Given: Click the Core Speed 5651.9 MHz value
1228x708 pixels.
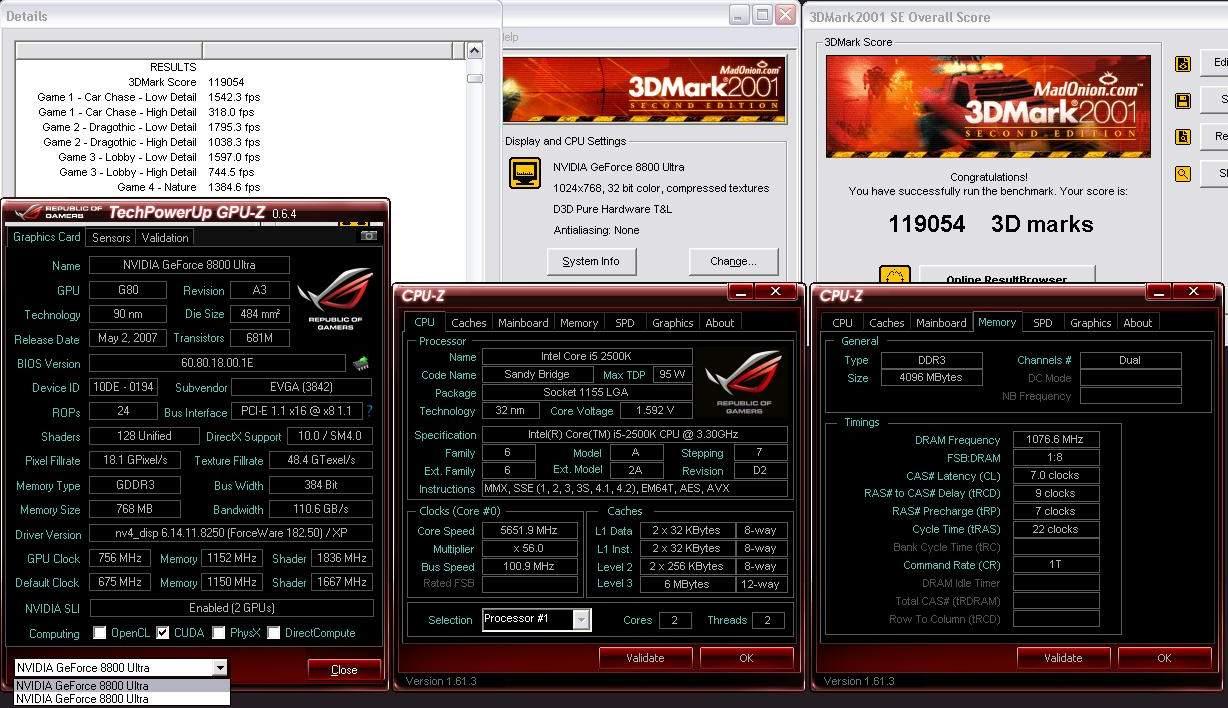Looking at the screenshot, I should point(530,531).
